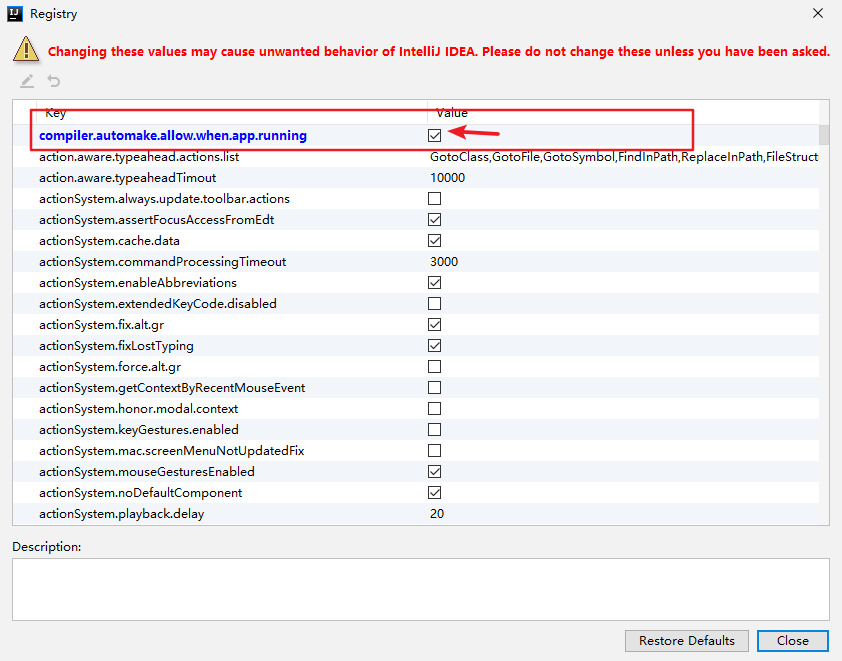Enable actionSystem.always.update.toolbar.actions checkbox

[434, 199]
